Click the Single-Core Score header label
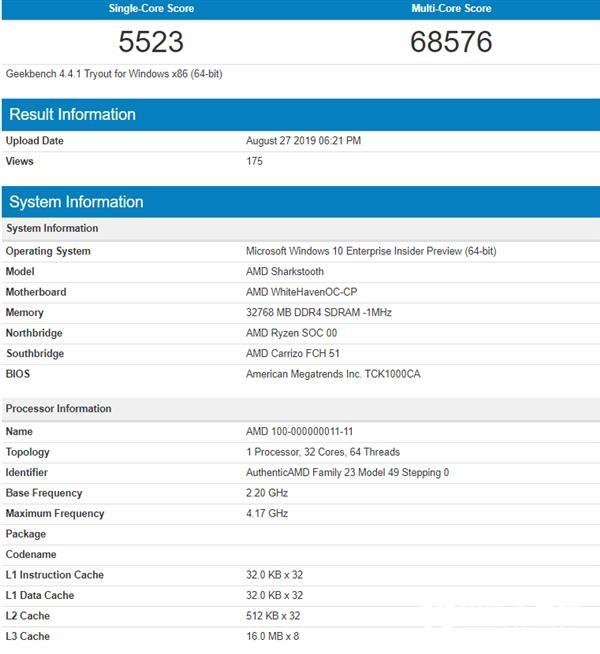 tap(151, 8)
